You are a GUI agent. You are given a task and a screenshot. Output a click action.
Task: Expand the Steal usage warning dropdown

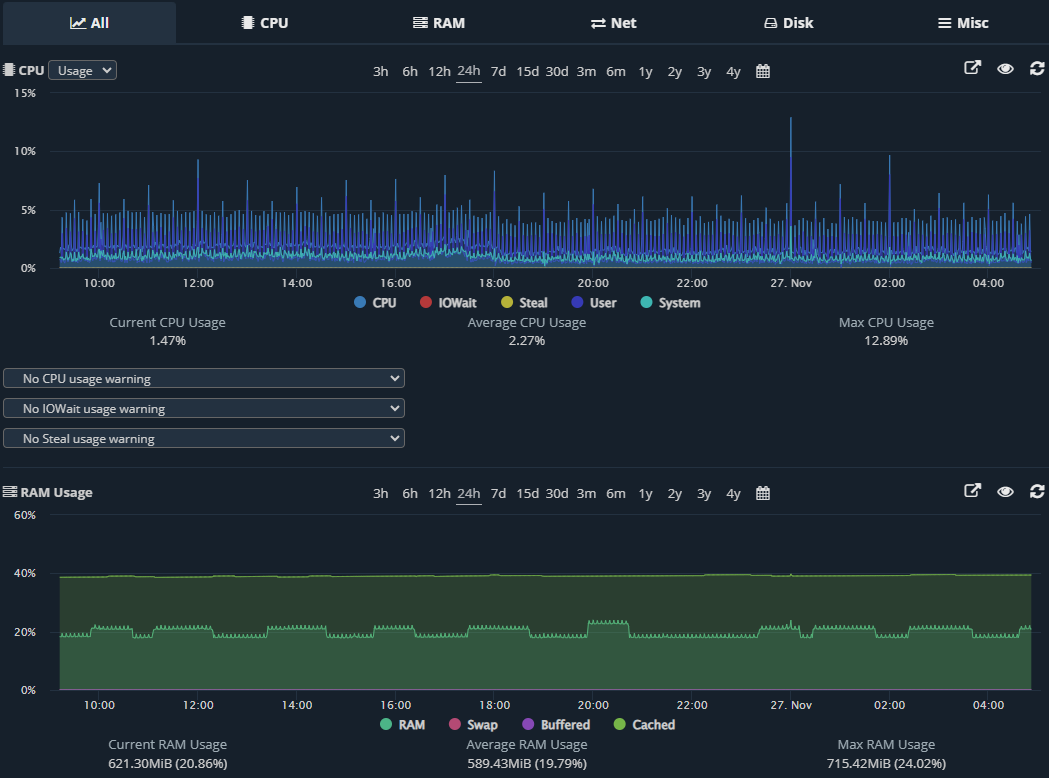[204, 438]
